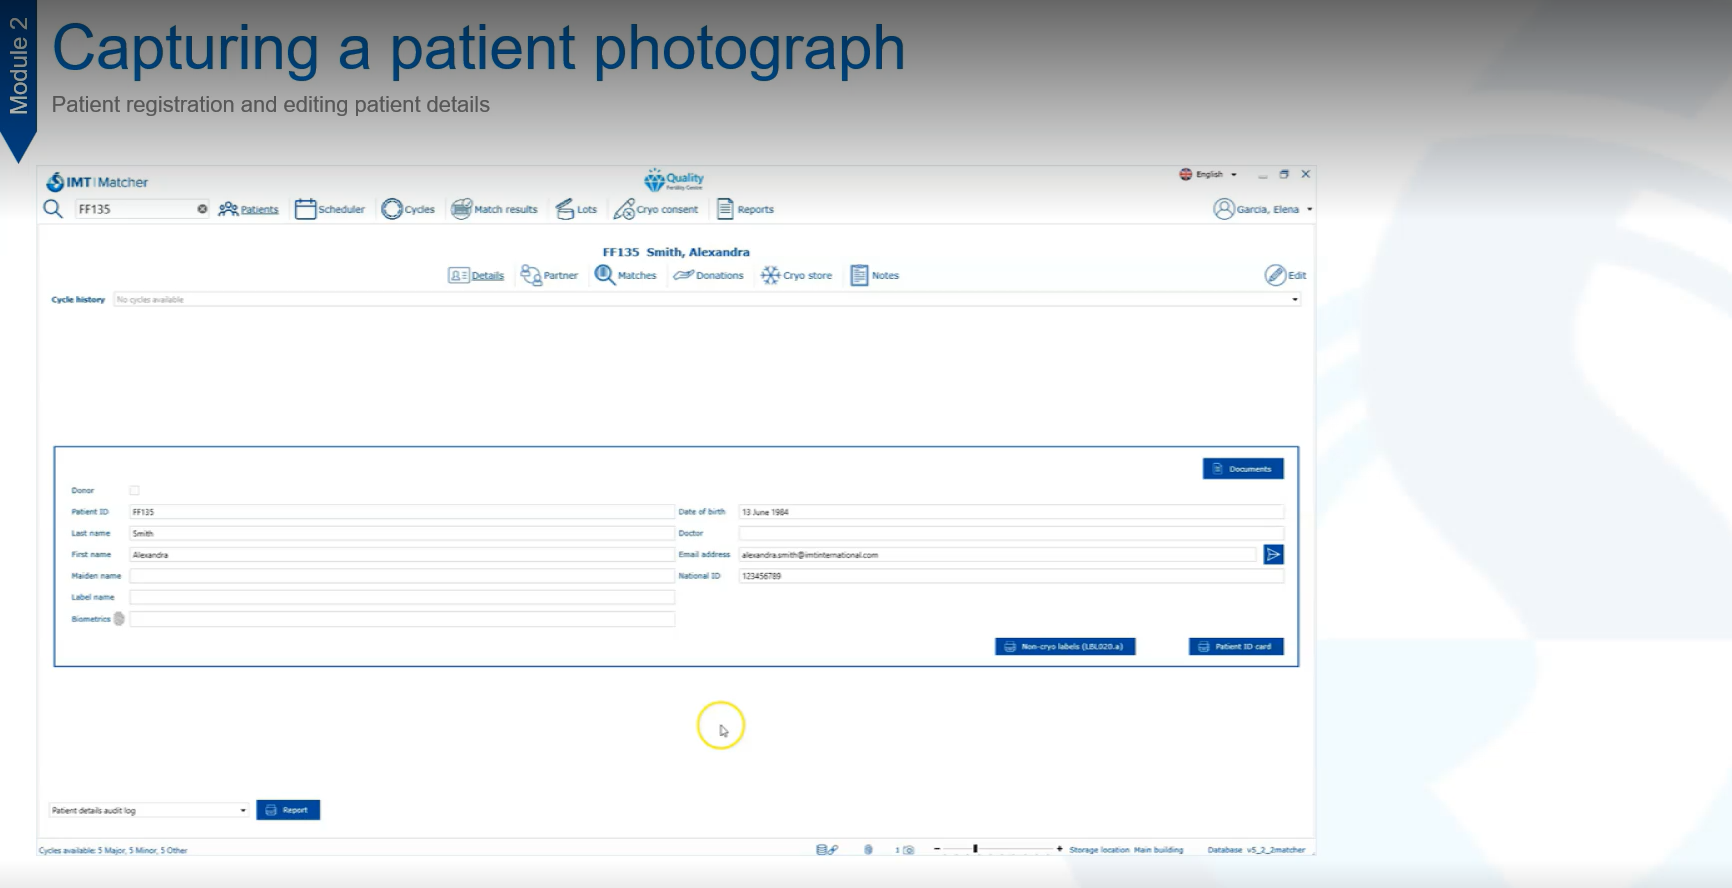Click into the Maiden name field
The width and height of the screenshot is (1732, 888).
[x=401, y=576]
